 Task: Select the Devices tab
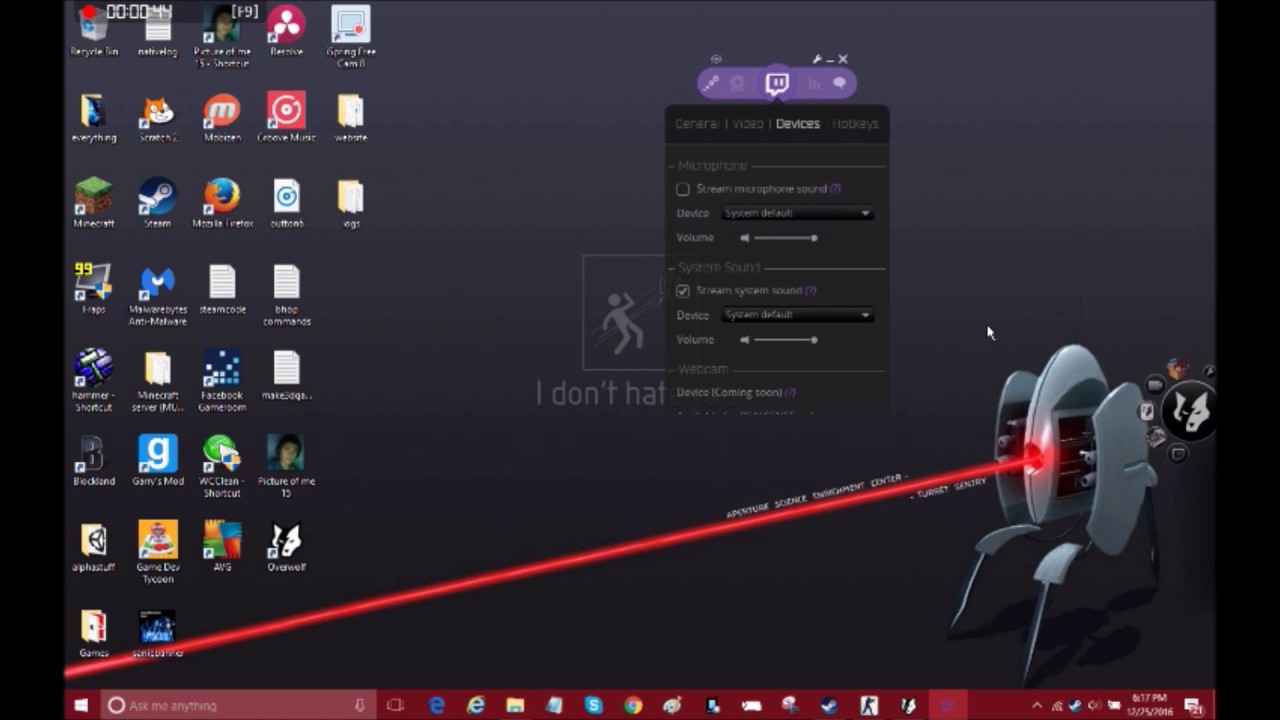[797, 124]
